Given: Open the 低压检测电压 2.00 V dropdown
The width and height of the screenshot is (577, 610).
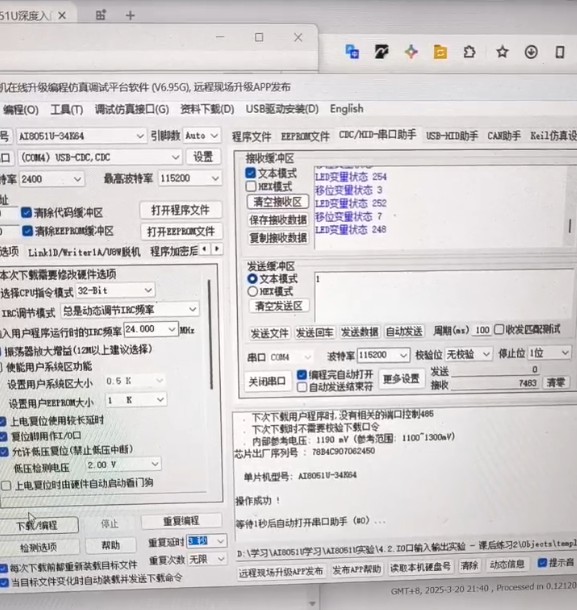Looking at the screenshot, I should pyautogui.click(x=123, y=465).
